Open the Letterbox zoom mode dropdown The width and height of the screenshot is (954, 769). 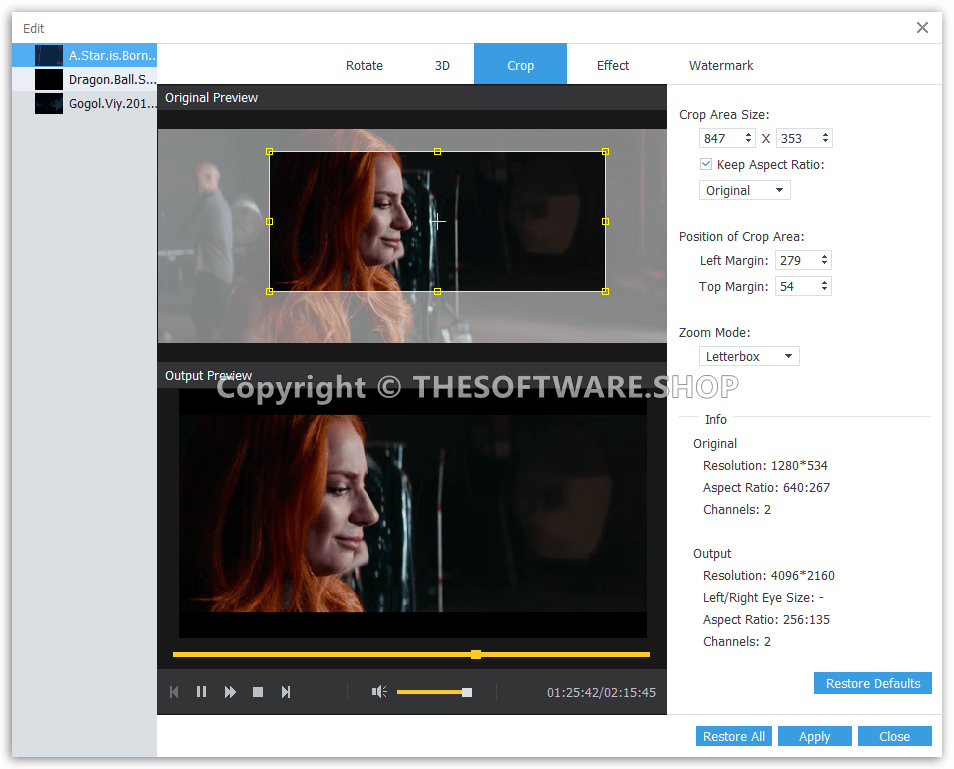pos(749,357)
